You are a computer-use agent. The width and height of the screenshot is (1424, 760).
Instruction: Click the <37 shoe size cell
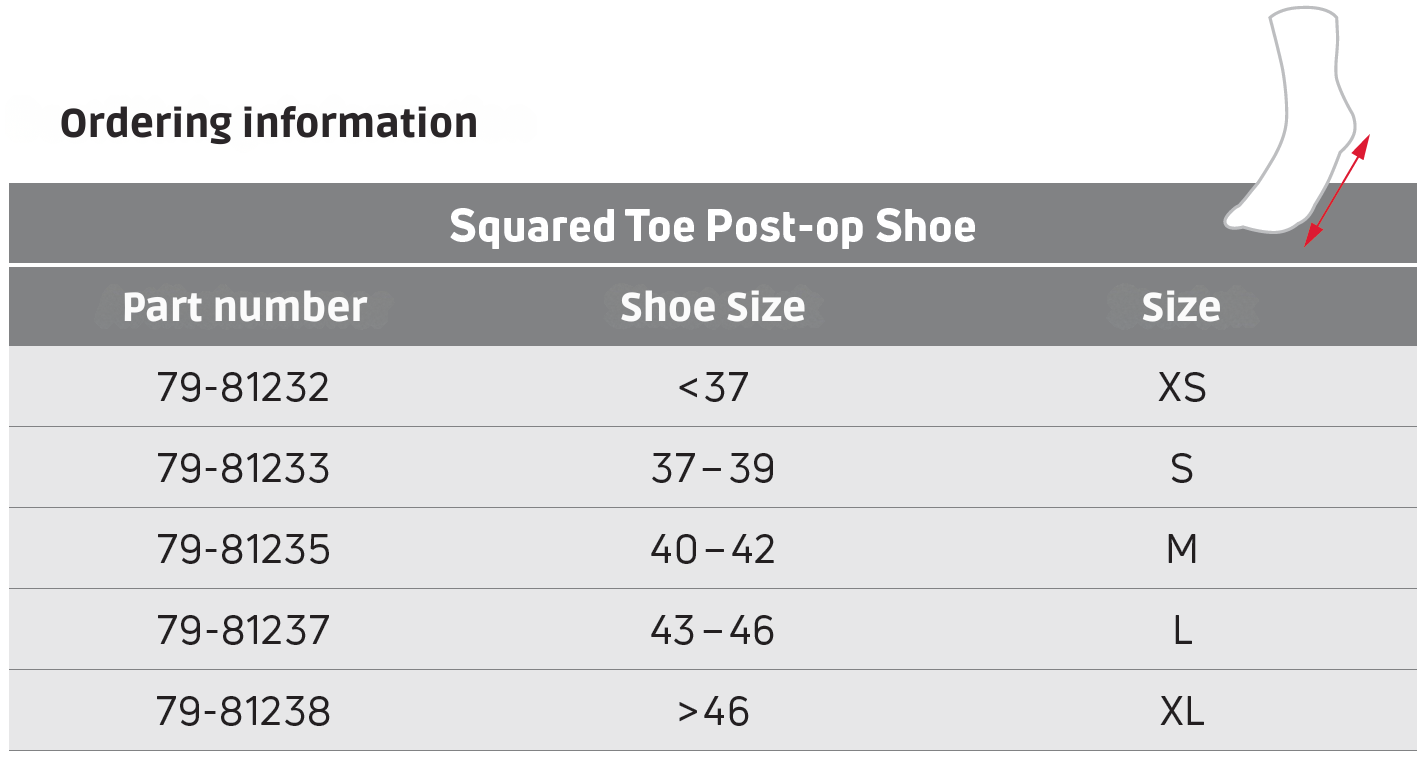tap(712, 387)
